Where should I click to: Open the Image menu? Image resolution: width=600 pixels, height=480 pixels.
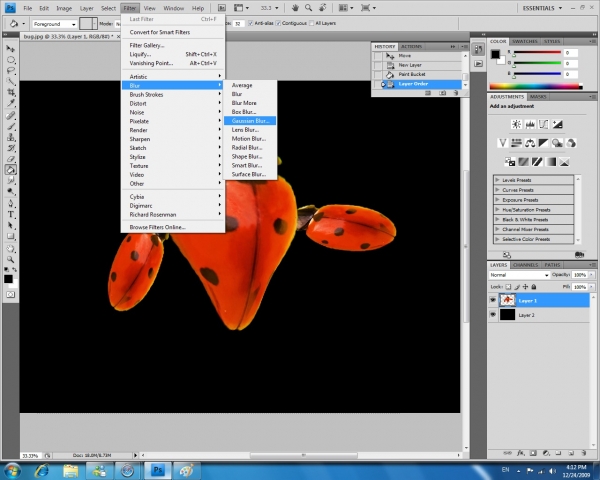pyautogui.click(x=64, y=8)
